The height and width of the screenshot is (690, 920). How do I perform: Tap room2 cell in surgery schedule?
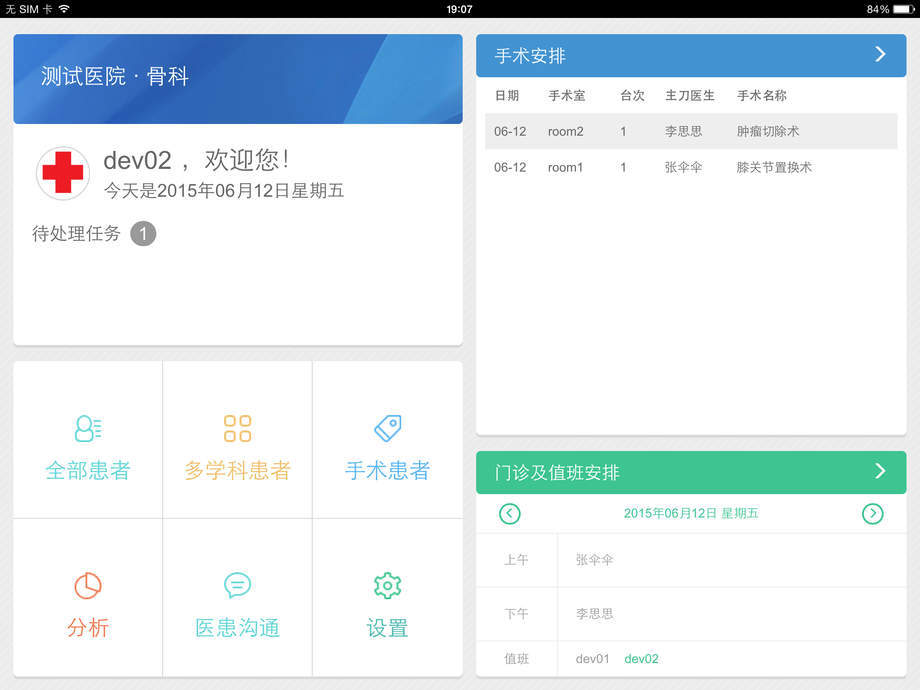click(566, 131)
